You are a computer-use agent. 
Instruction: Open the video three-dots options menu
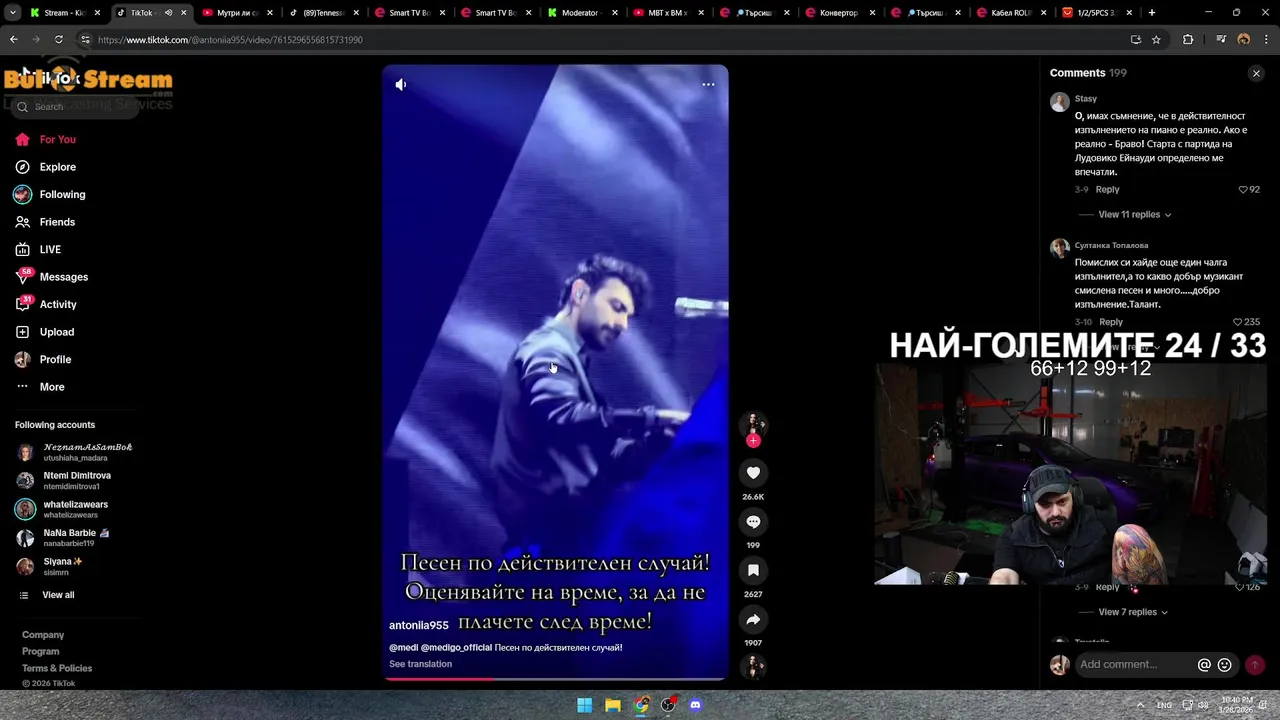coord(708,85)
